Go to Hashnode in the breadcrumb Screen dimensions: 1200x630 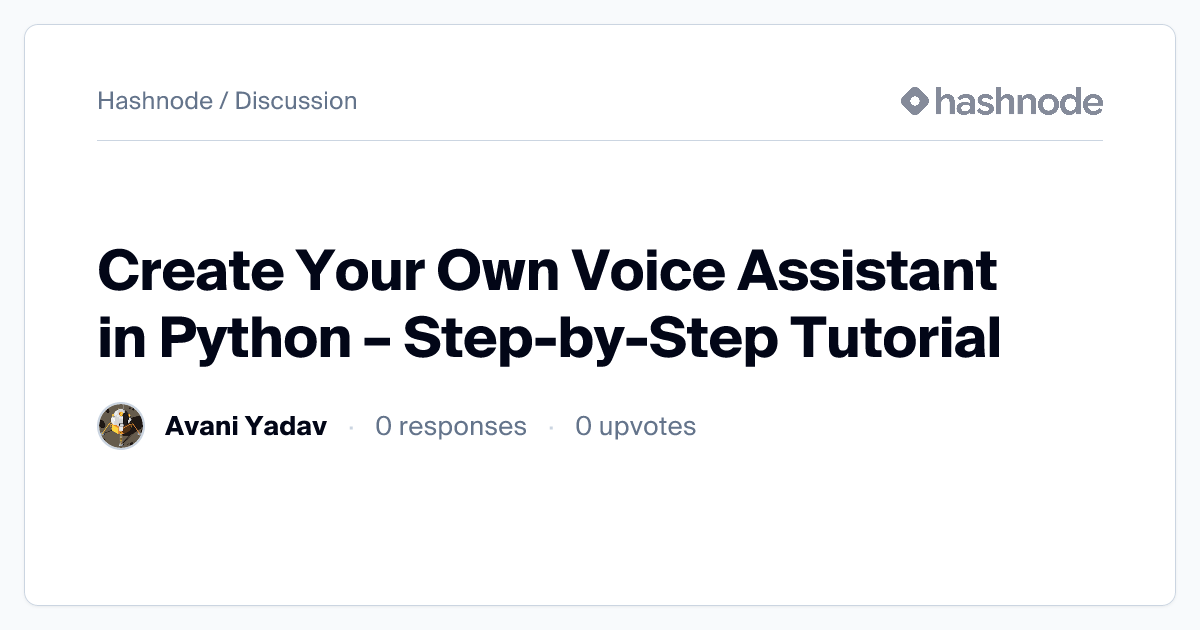[155, 101]
